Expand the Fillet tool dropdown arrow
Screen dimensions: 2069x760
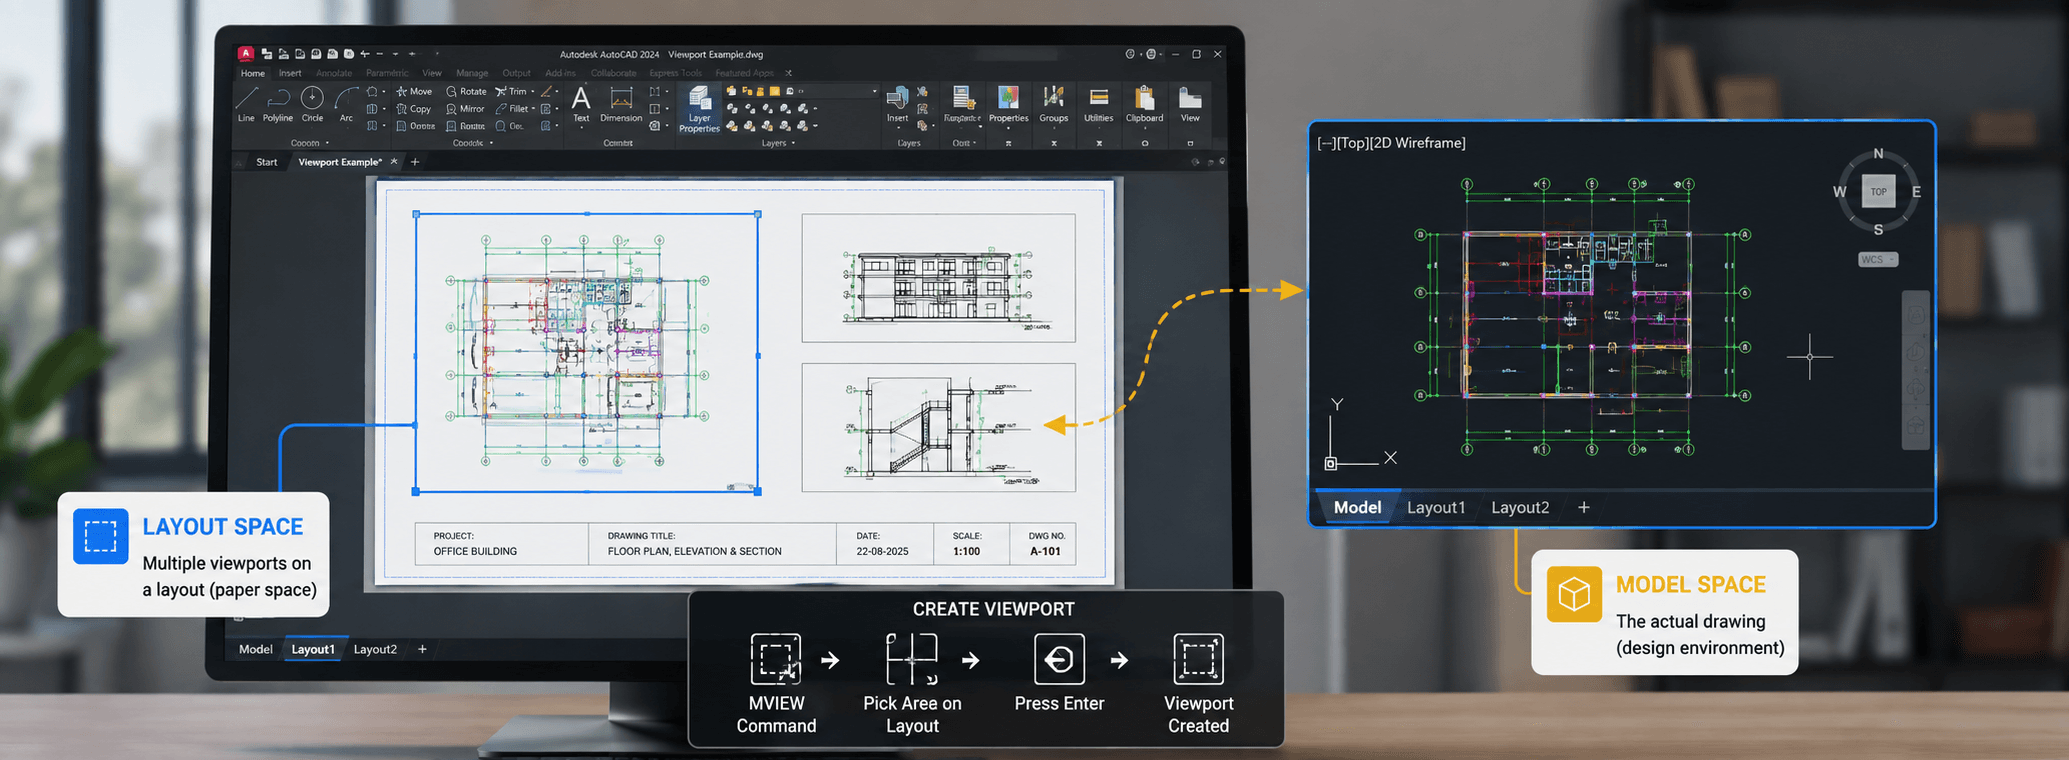click(x=534, y=109)
